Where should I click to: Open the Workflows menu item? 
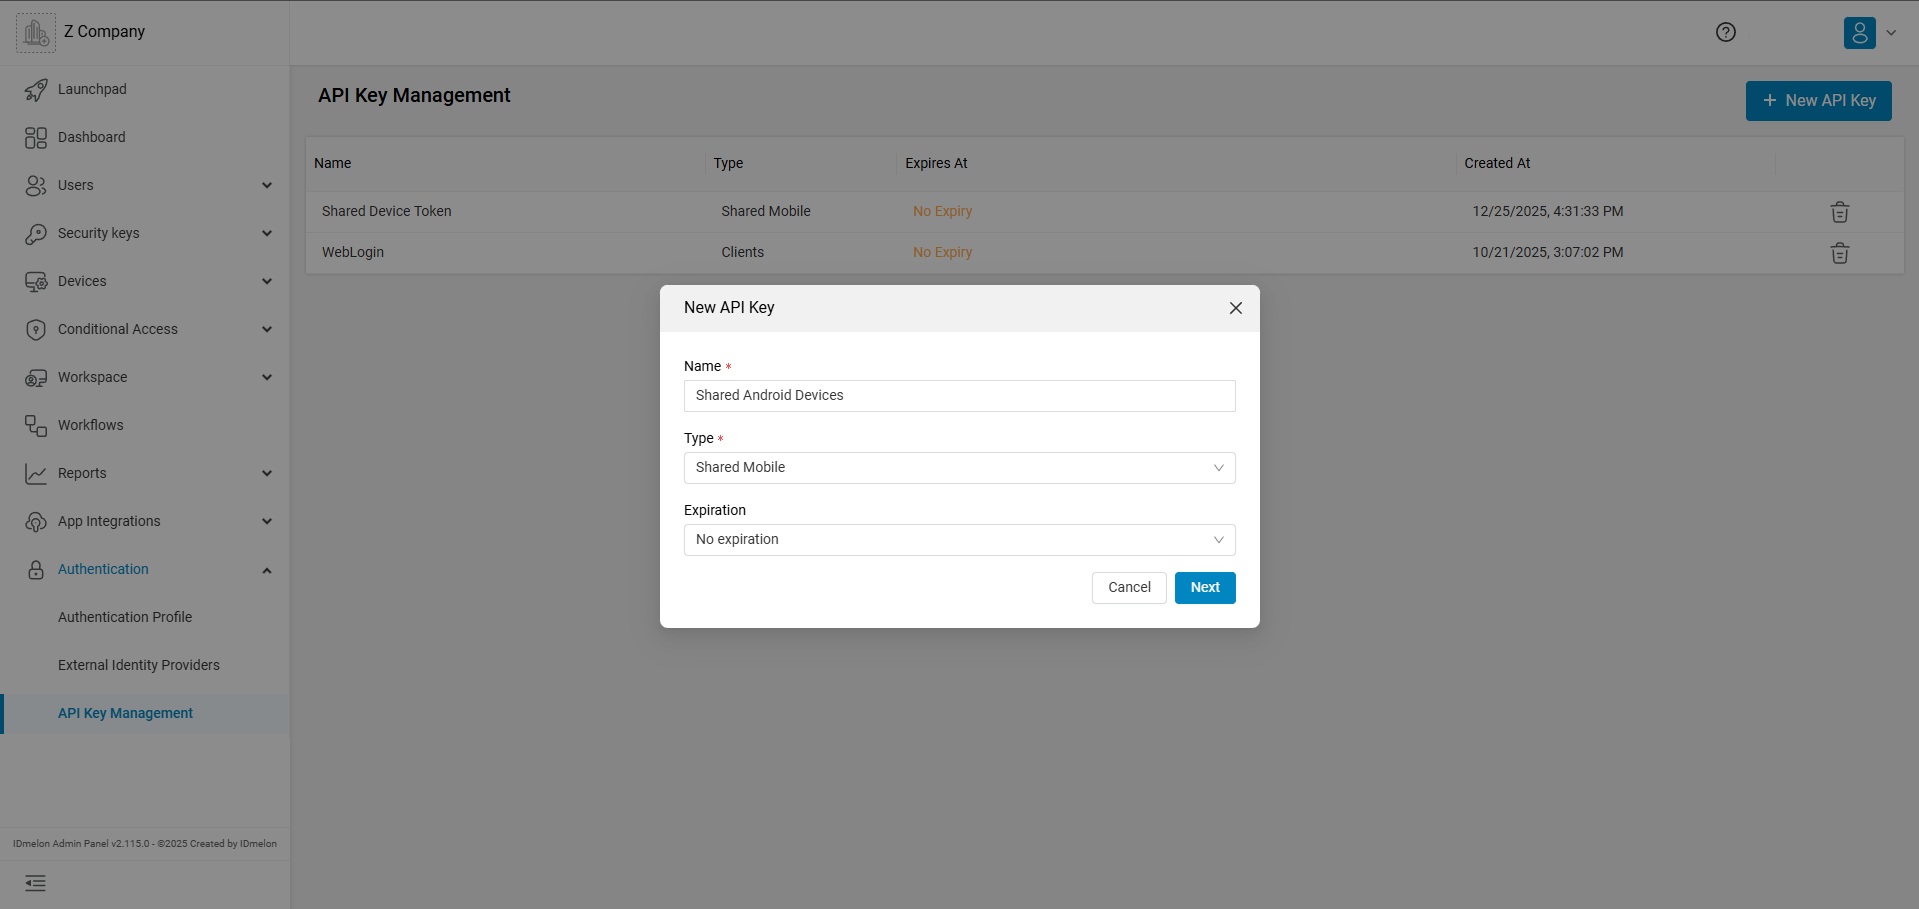(91, 425)
